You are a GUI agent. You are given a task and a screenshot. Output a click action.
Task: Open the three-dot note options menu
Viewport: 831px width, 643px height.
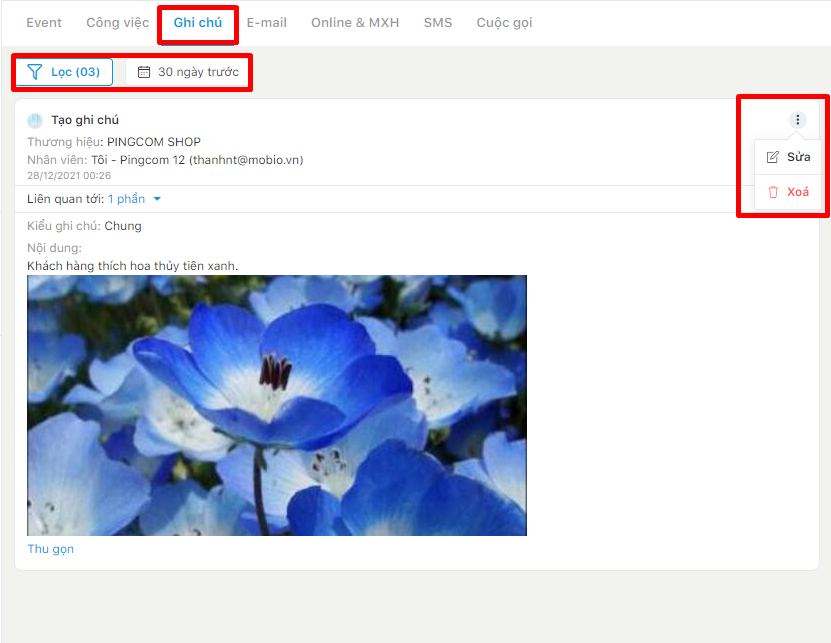coord(798,120)
